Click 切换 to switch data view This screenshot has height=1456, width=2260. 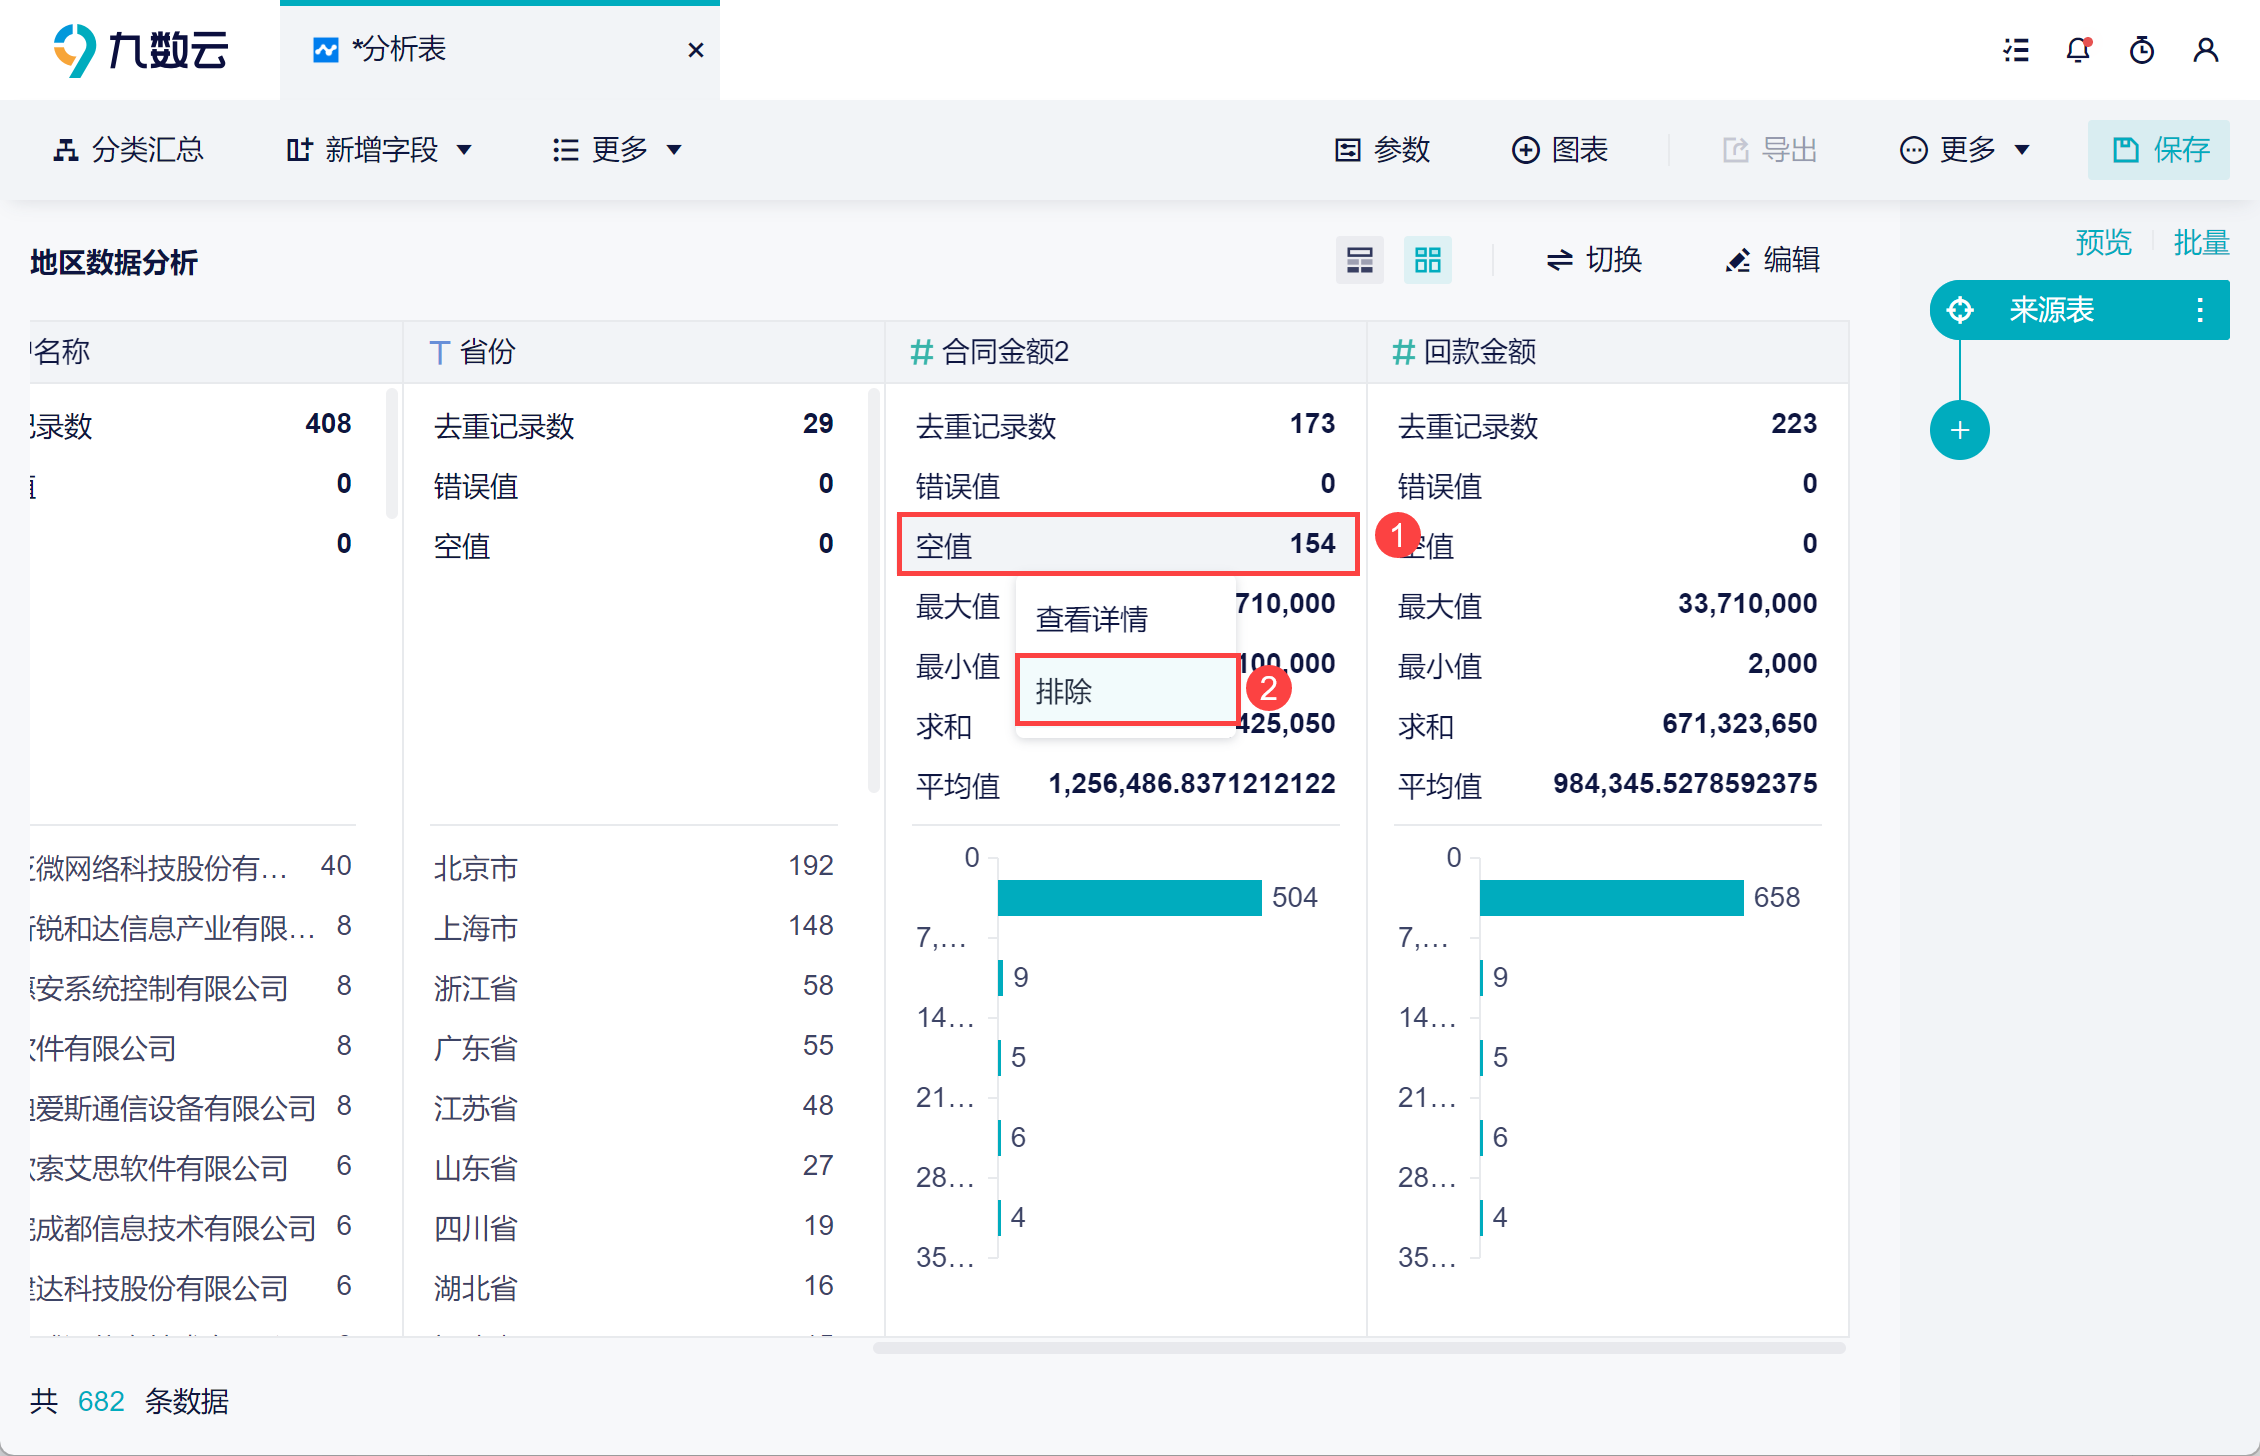(x=1594, y=260)
